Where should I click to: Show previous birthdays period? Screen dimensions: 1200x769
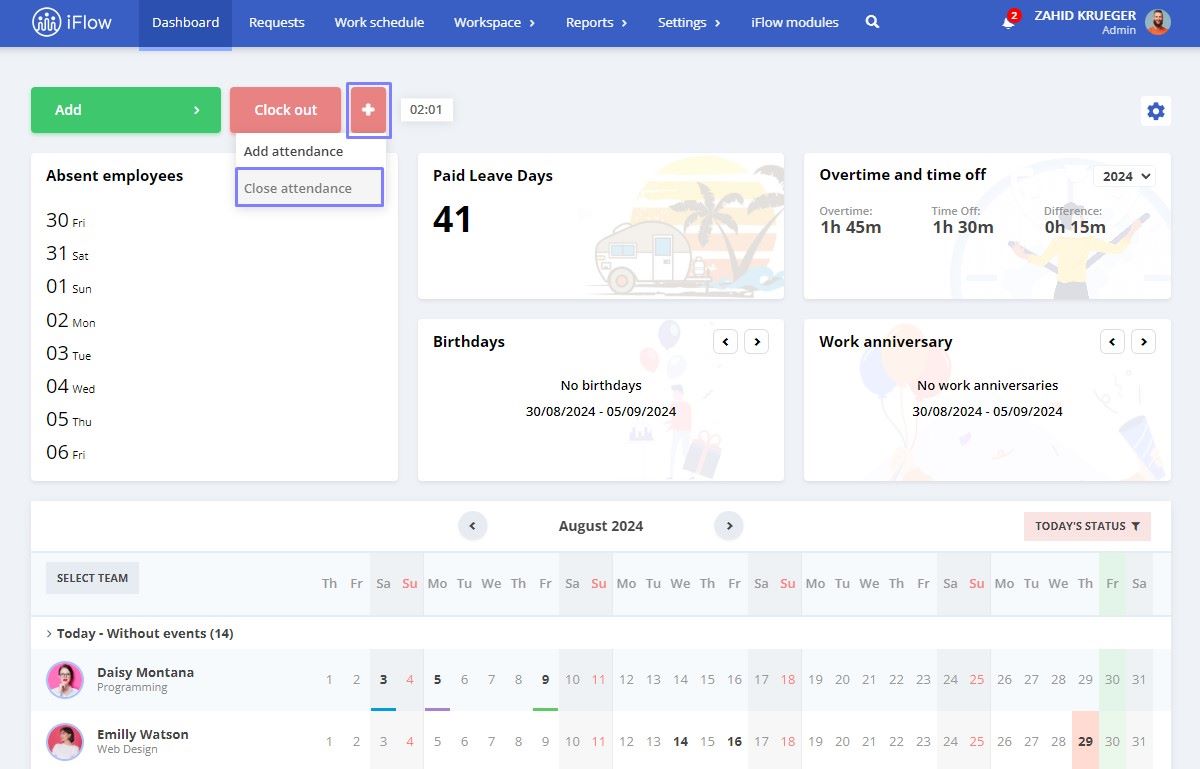click(x=726, y=342)
